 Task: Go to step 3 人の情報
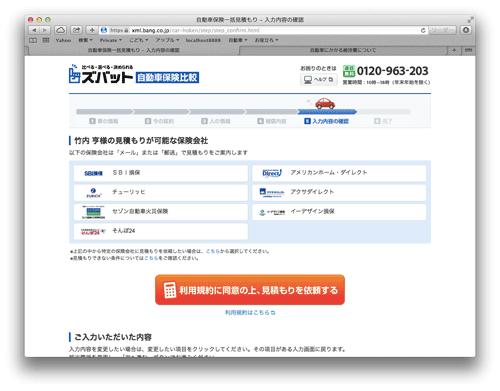coord(216,121)
